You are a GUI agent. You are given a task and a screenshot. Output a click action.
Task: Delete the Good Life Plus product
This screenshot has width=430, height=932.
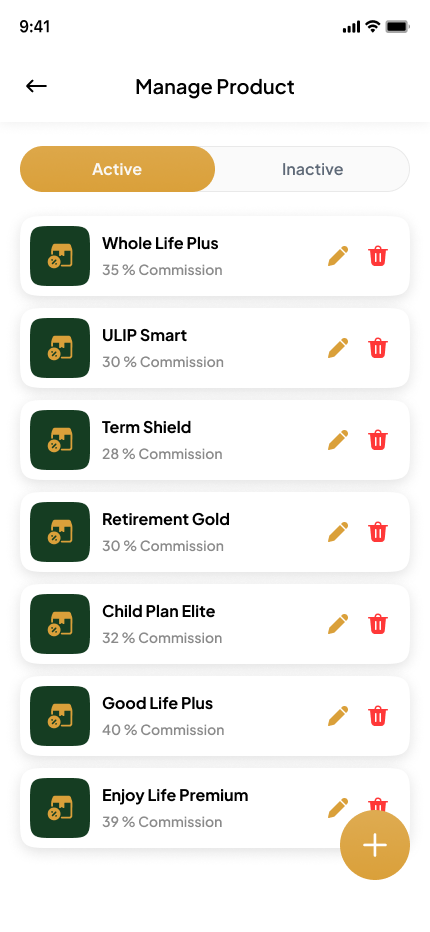tap(378, 716)
